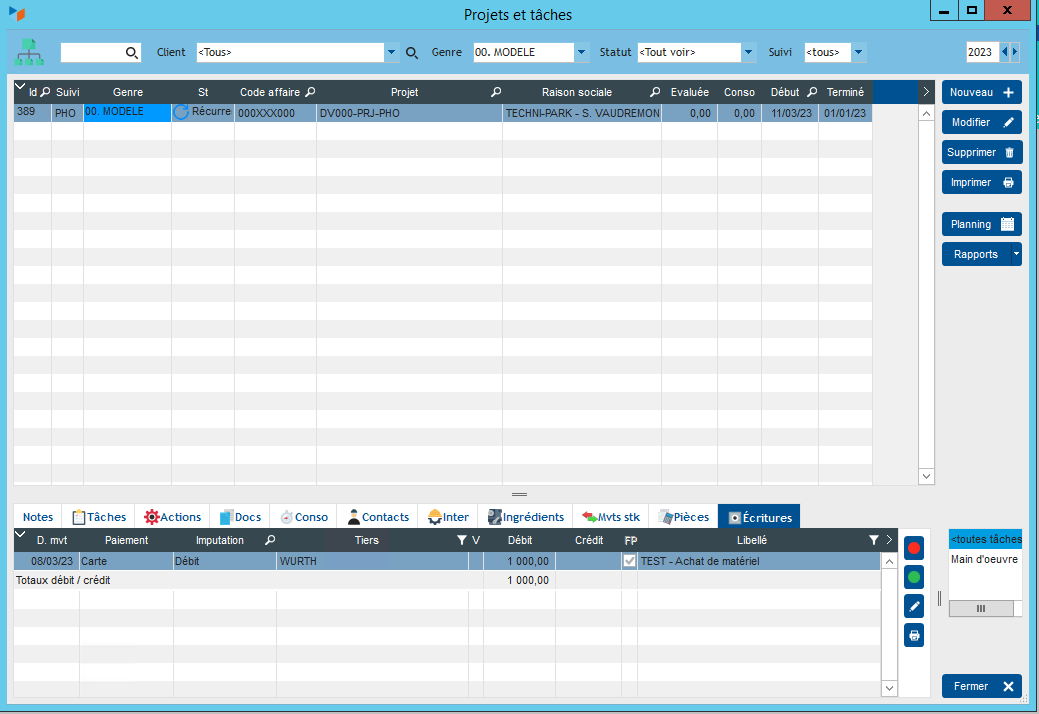The height and width of the screenshot is (714, 1039).
Task: Click the printer icon beside entries table
Action: point(913,634)
